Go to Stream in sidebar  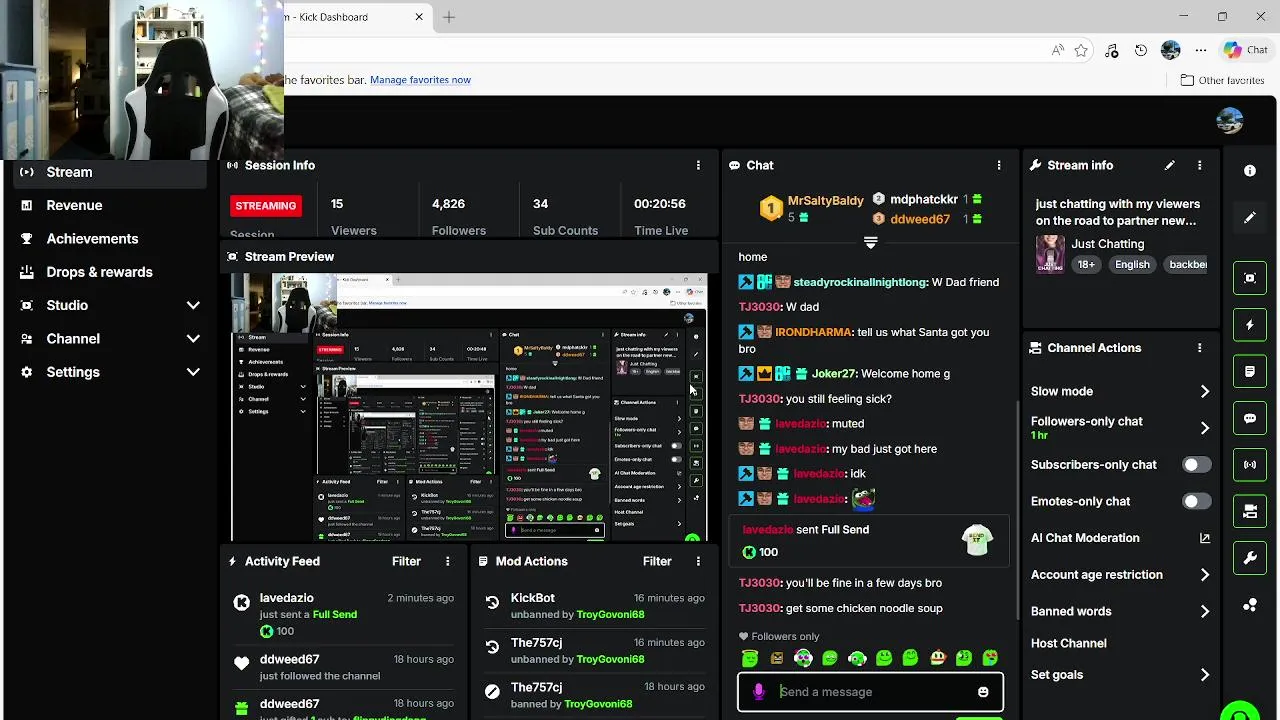(x=110, y=172)
